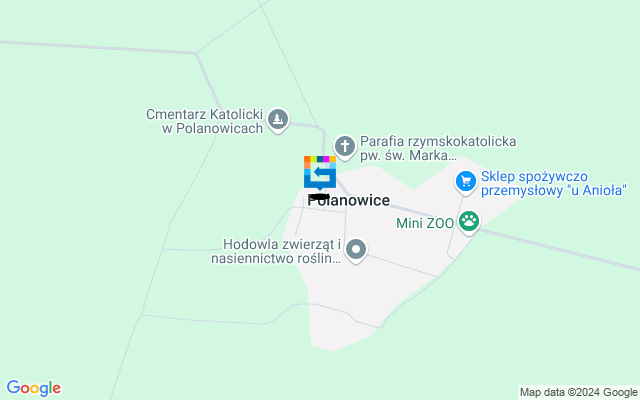Click the Polanowice village name
Screen dimensions: 640x400
click(x=349, y=200)
